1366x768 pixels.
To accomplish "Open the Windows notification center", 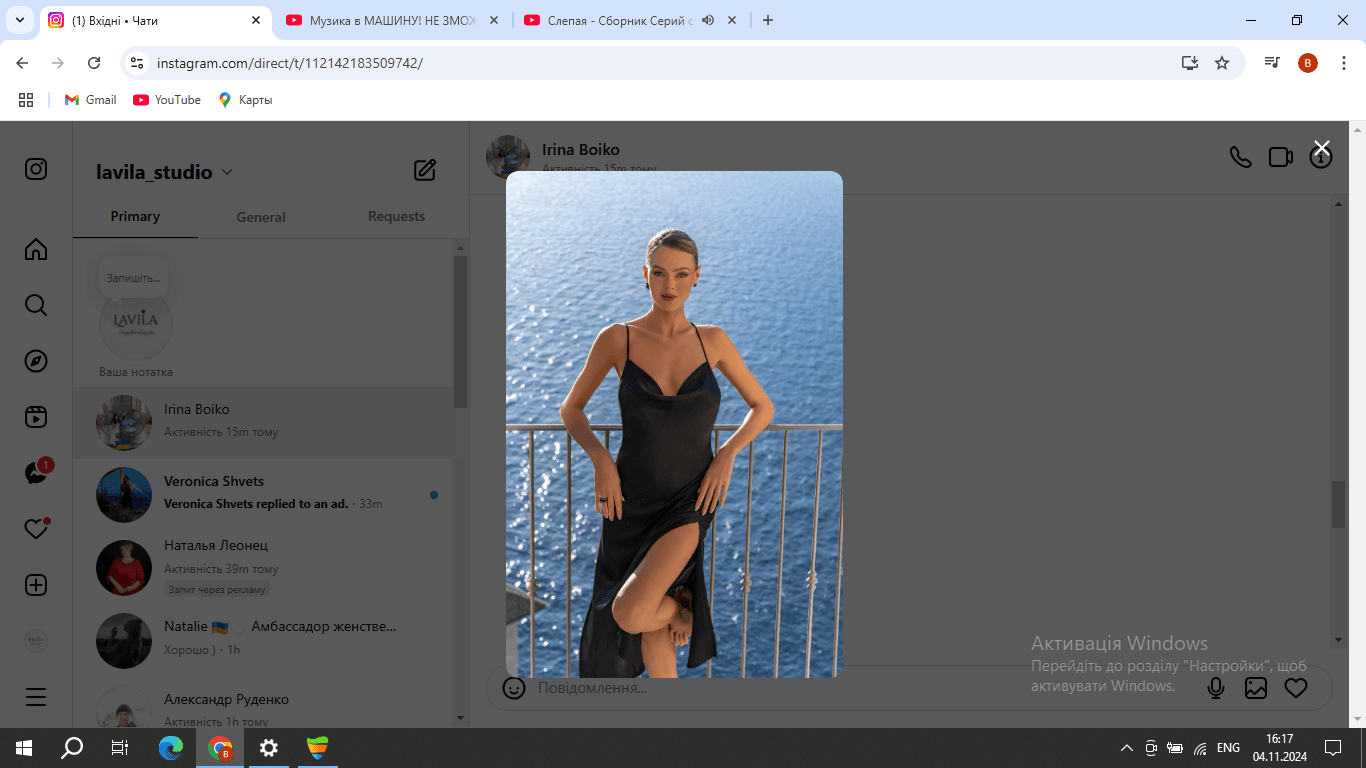I will (1333, 747).
